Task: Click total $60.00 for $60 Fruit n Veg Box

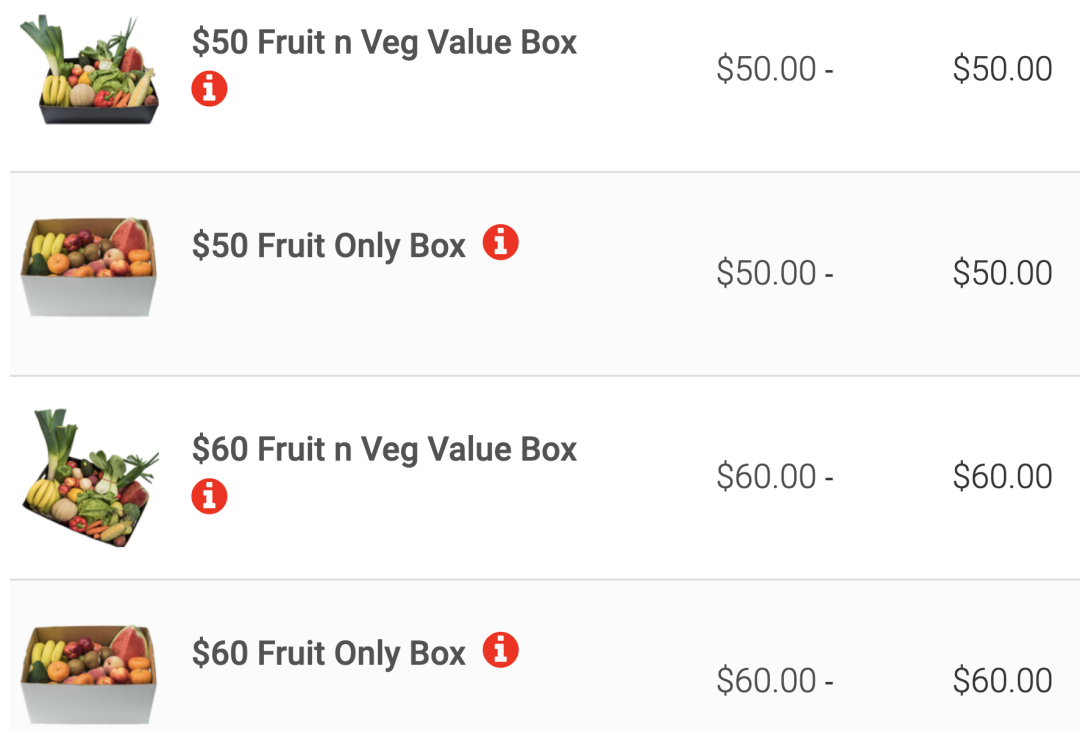Action: click(1002, 477)
